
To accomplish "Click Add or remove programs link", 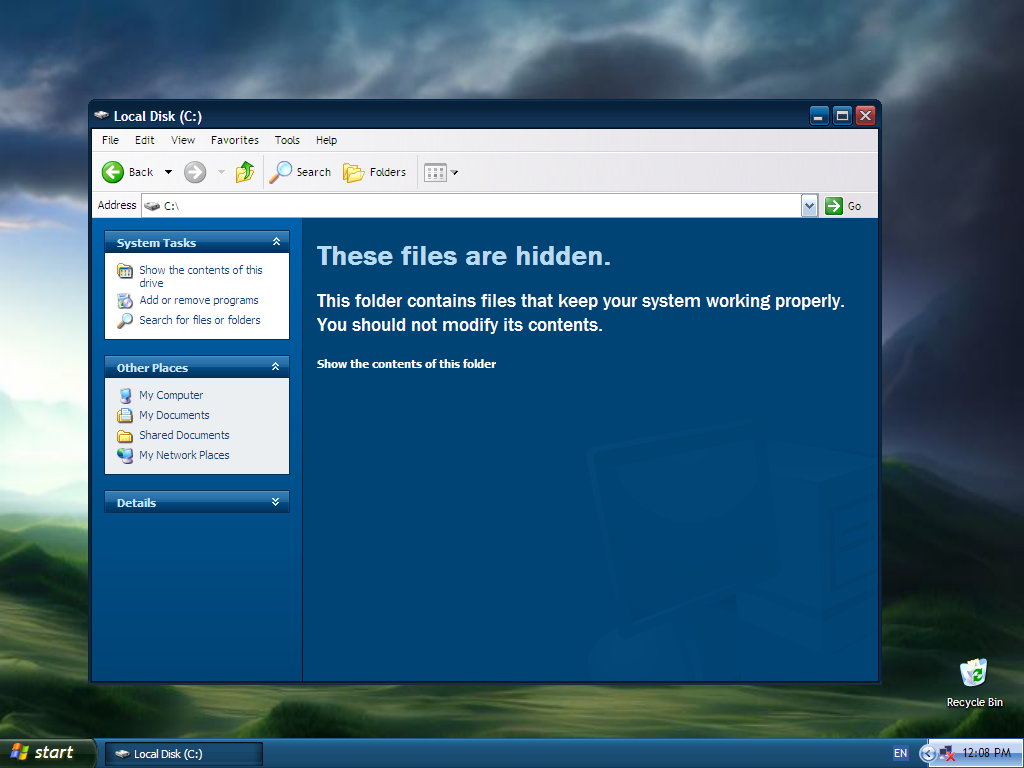I will (x=199, y=300).
